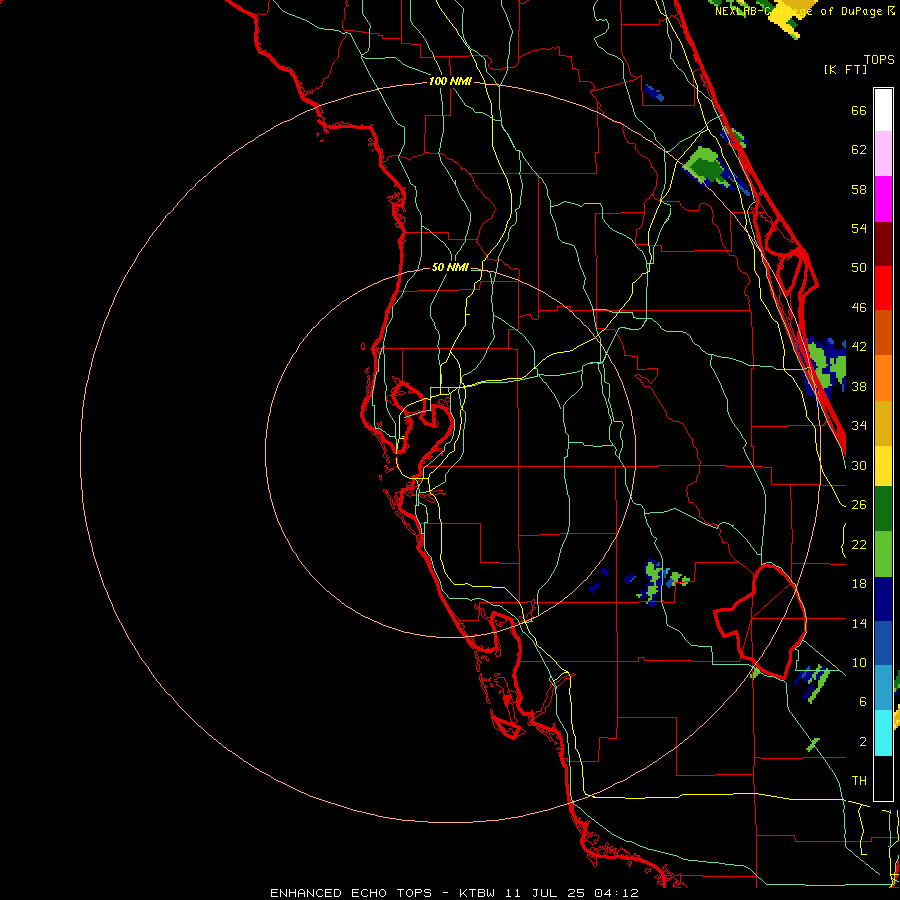900x900 pixels.
Task: Click the legend value "62"
Action: coord(859,150)
